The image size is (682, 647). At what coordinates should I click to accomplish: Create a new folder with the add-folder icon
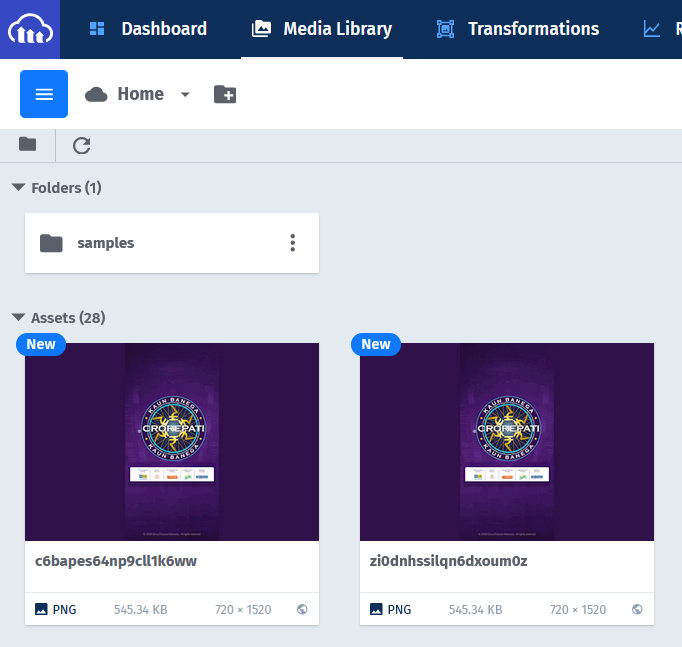point(225,94)
